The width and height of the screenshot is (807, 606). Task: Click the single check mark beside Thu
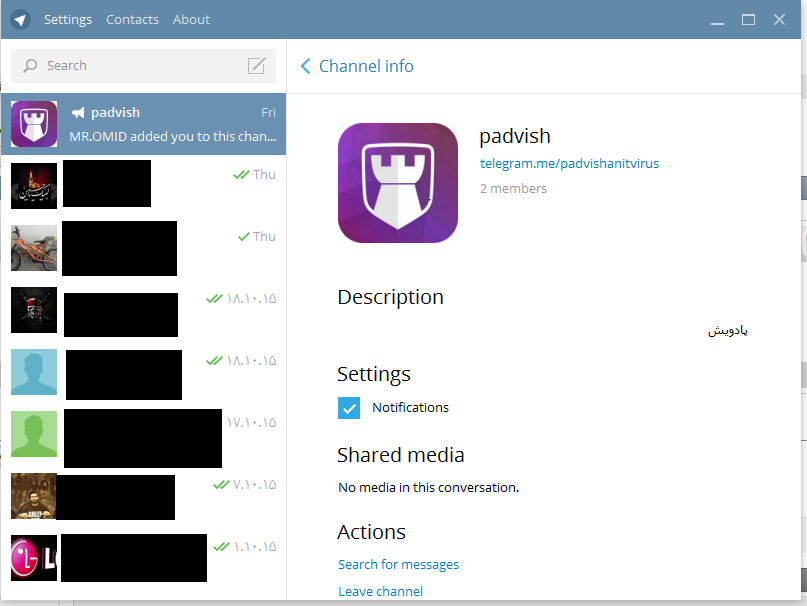(x=244, y=237)
